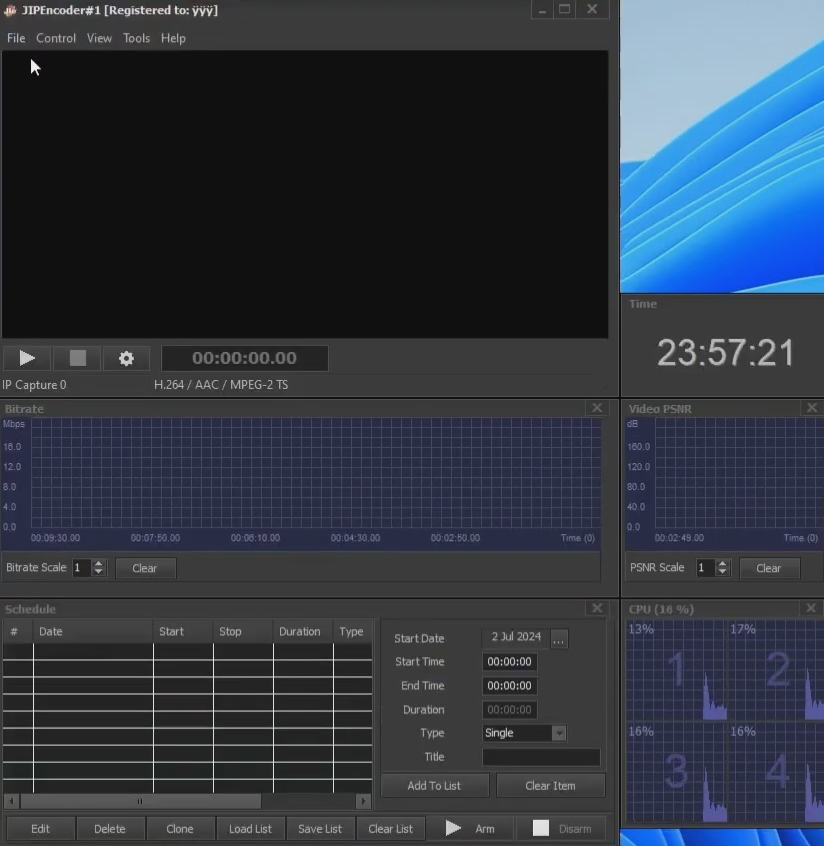
Task: Start the IP capture with the play icon
Action: 26,358
